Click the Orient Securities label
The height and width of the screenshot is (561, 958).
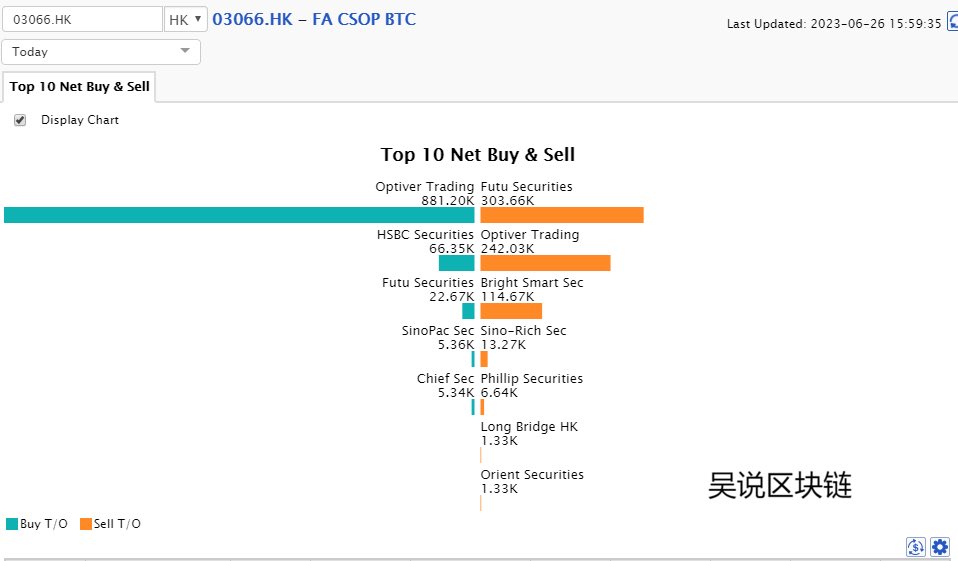[532, 475]
